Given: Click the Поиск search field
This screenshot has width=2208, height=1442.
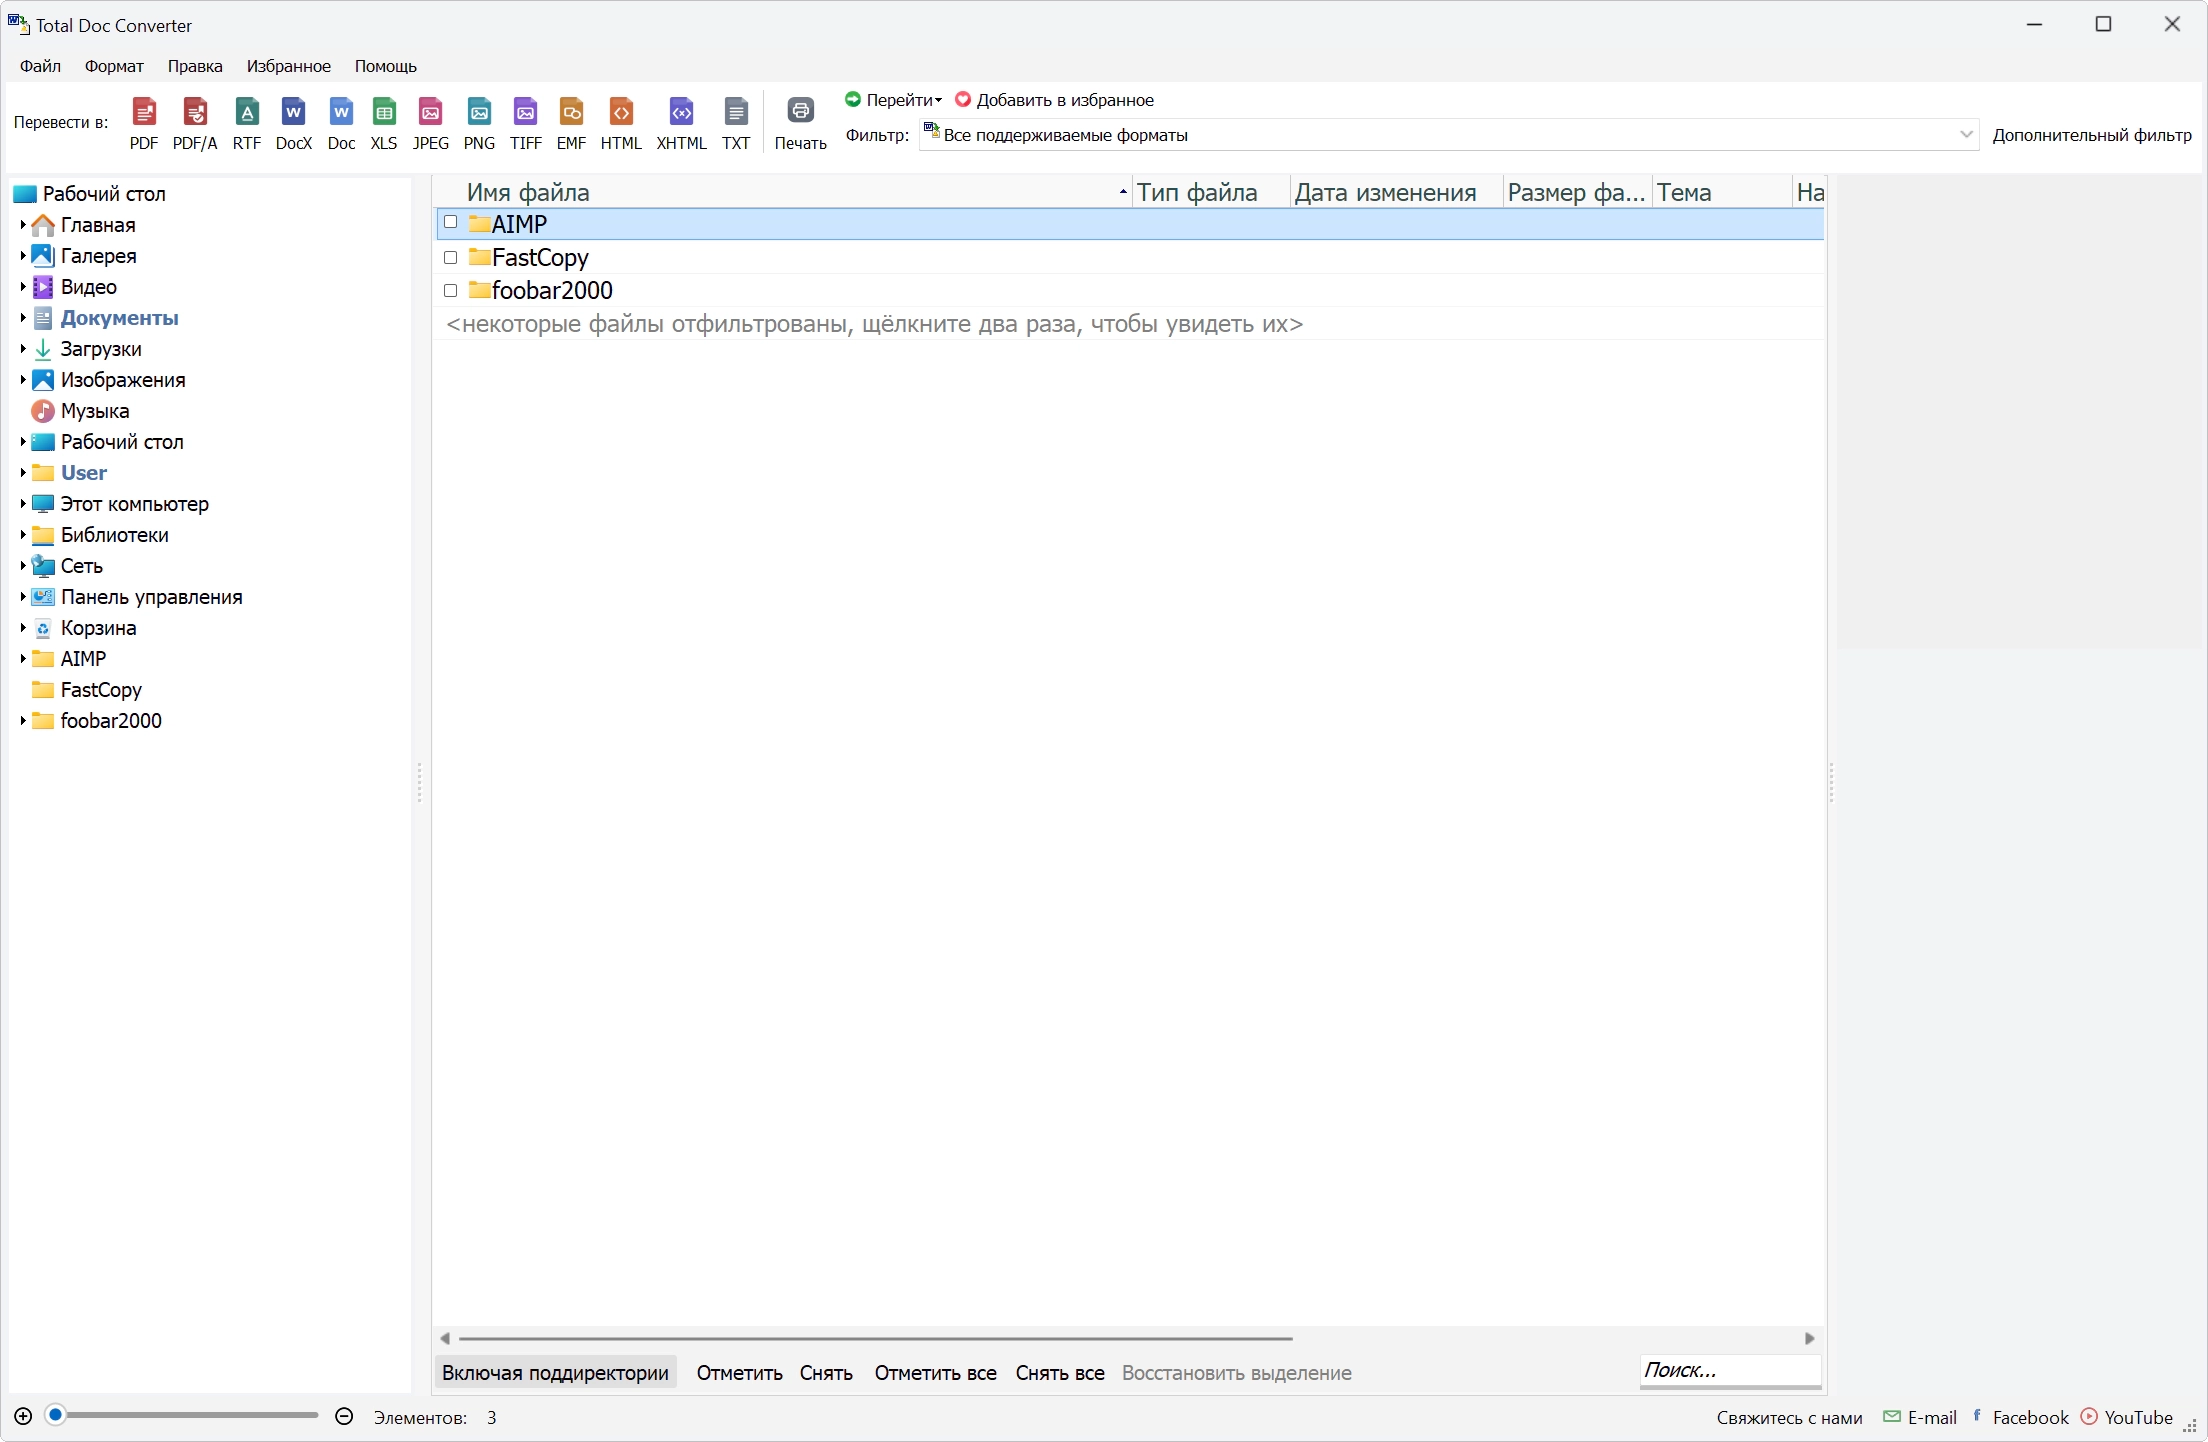Looking at the screenshot, I should 1730,1371.
